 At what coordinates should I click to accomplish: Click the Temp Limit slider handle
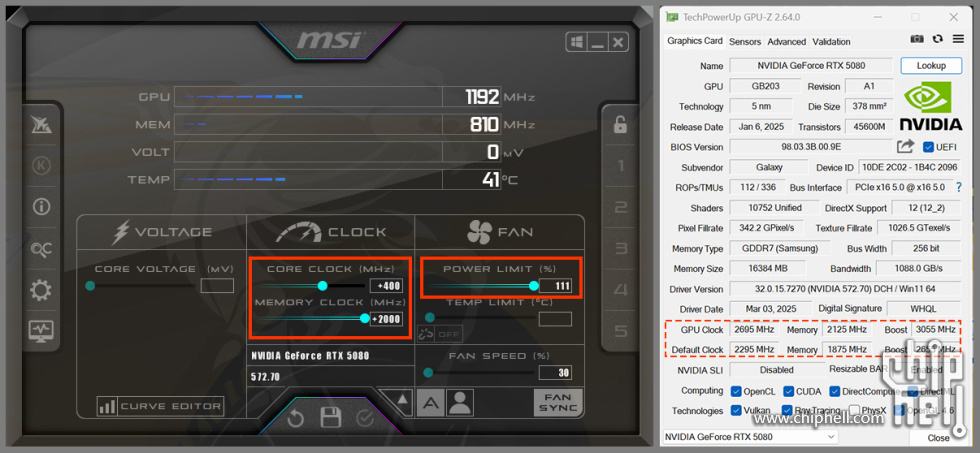point(429,318)
